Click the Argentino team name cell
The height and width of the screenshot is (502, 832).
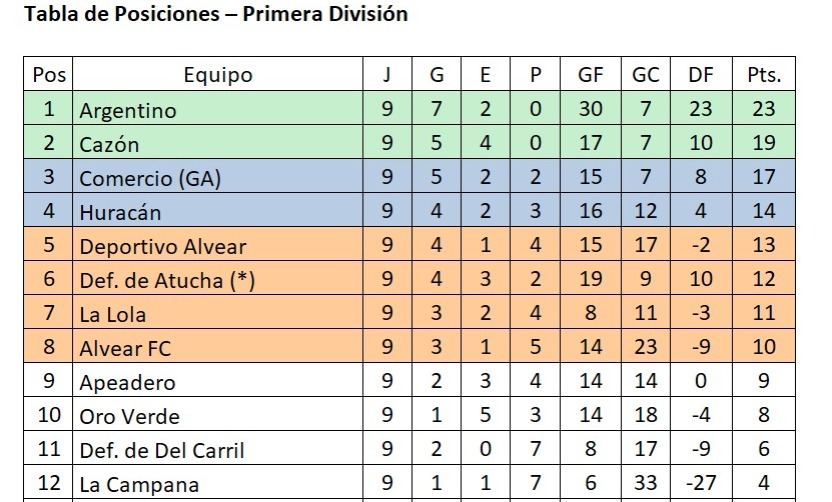[x=218, y=109]
